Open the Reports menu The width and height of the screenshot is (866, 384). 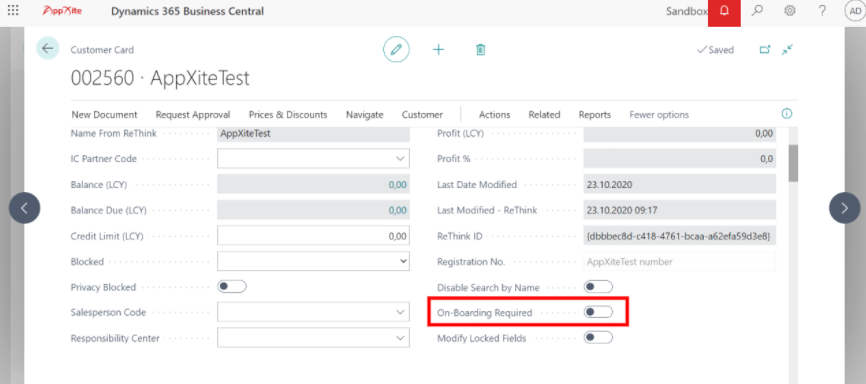pos(595,115)
